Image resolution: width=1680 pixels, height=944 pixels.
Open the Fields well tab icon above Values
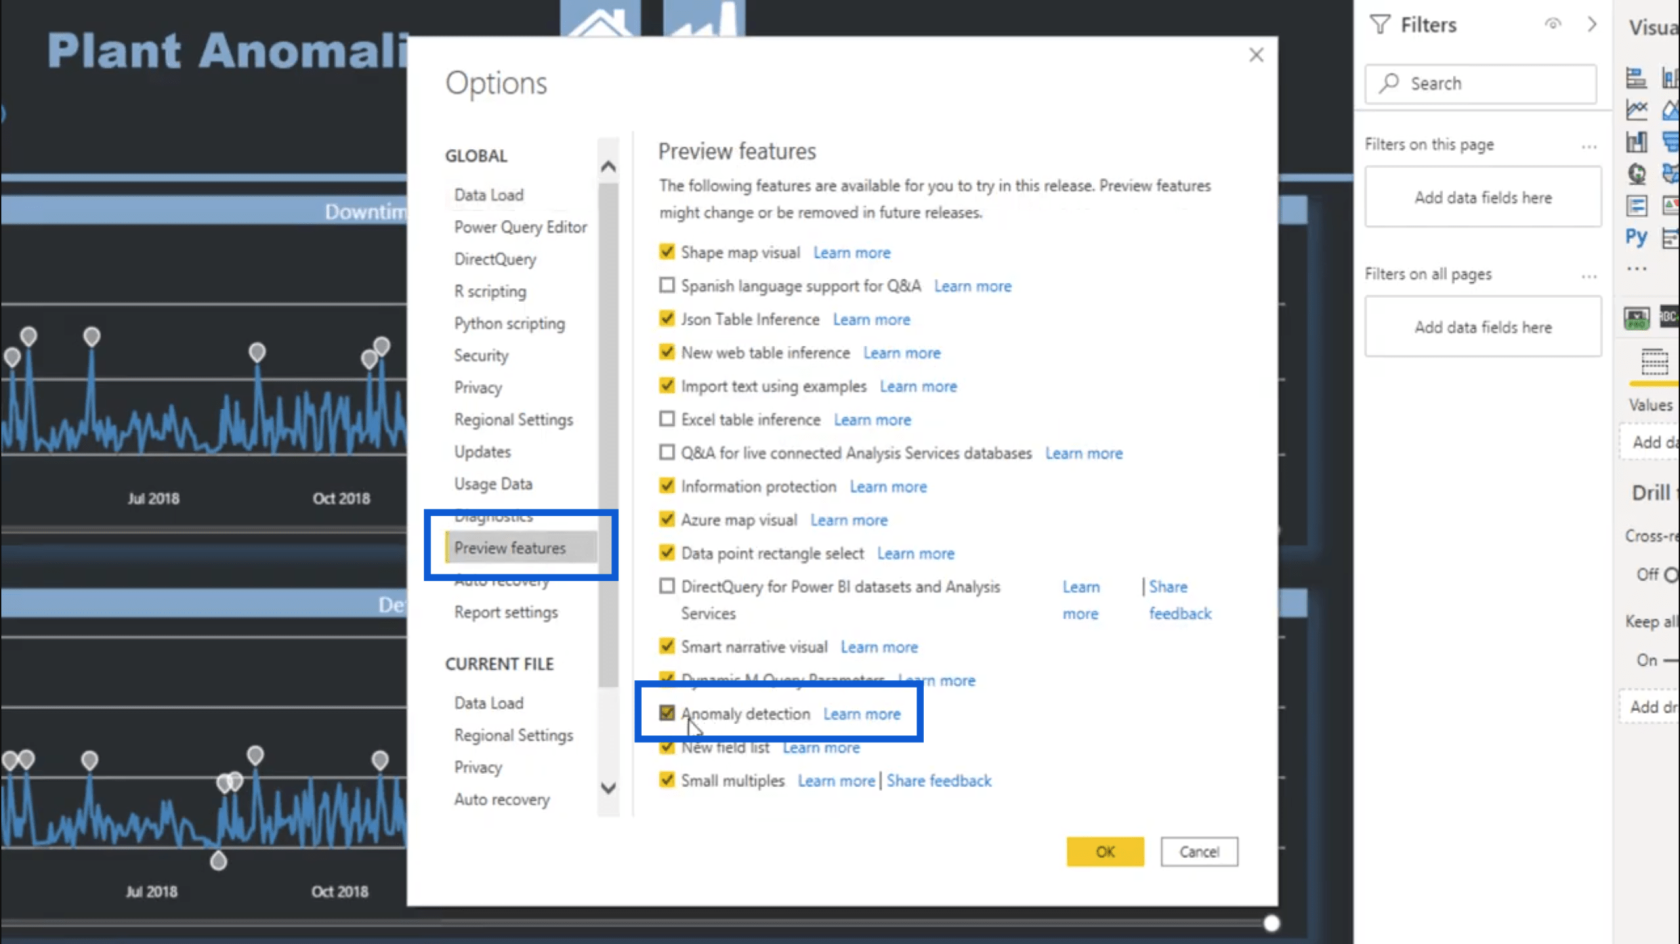coord(1654,363)
